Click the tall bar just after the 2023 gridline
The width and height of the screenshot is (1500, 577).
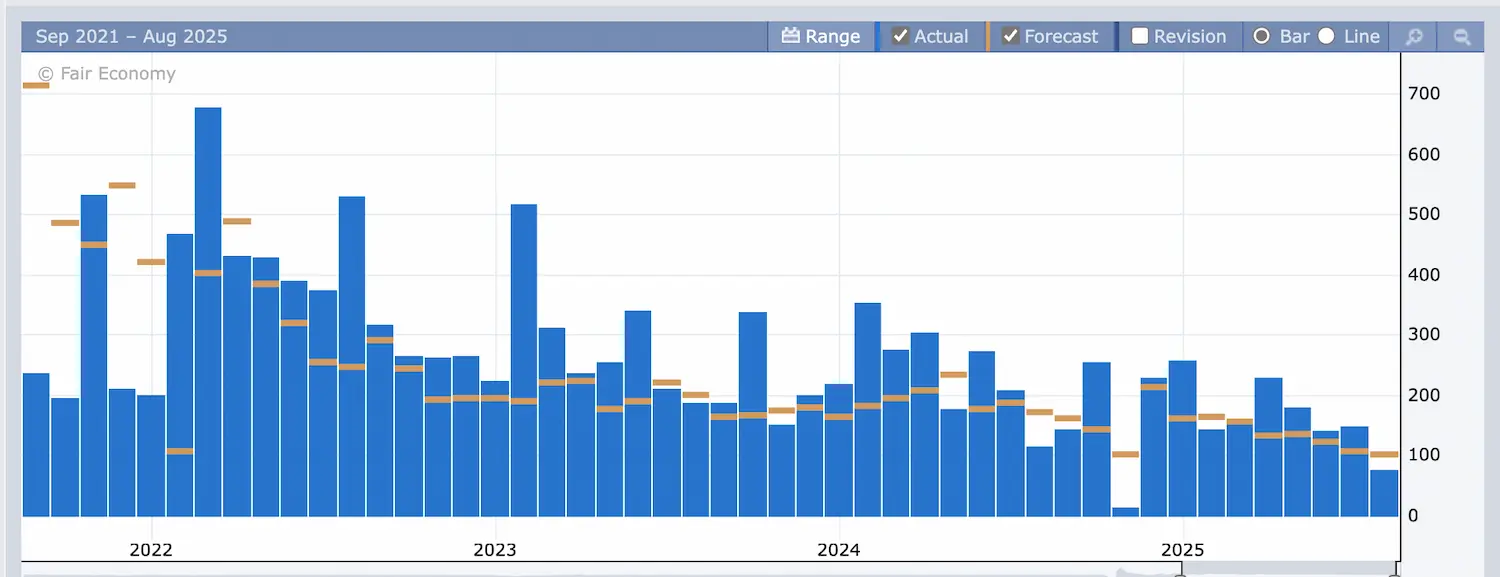(x=524, y=360)
